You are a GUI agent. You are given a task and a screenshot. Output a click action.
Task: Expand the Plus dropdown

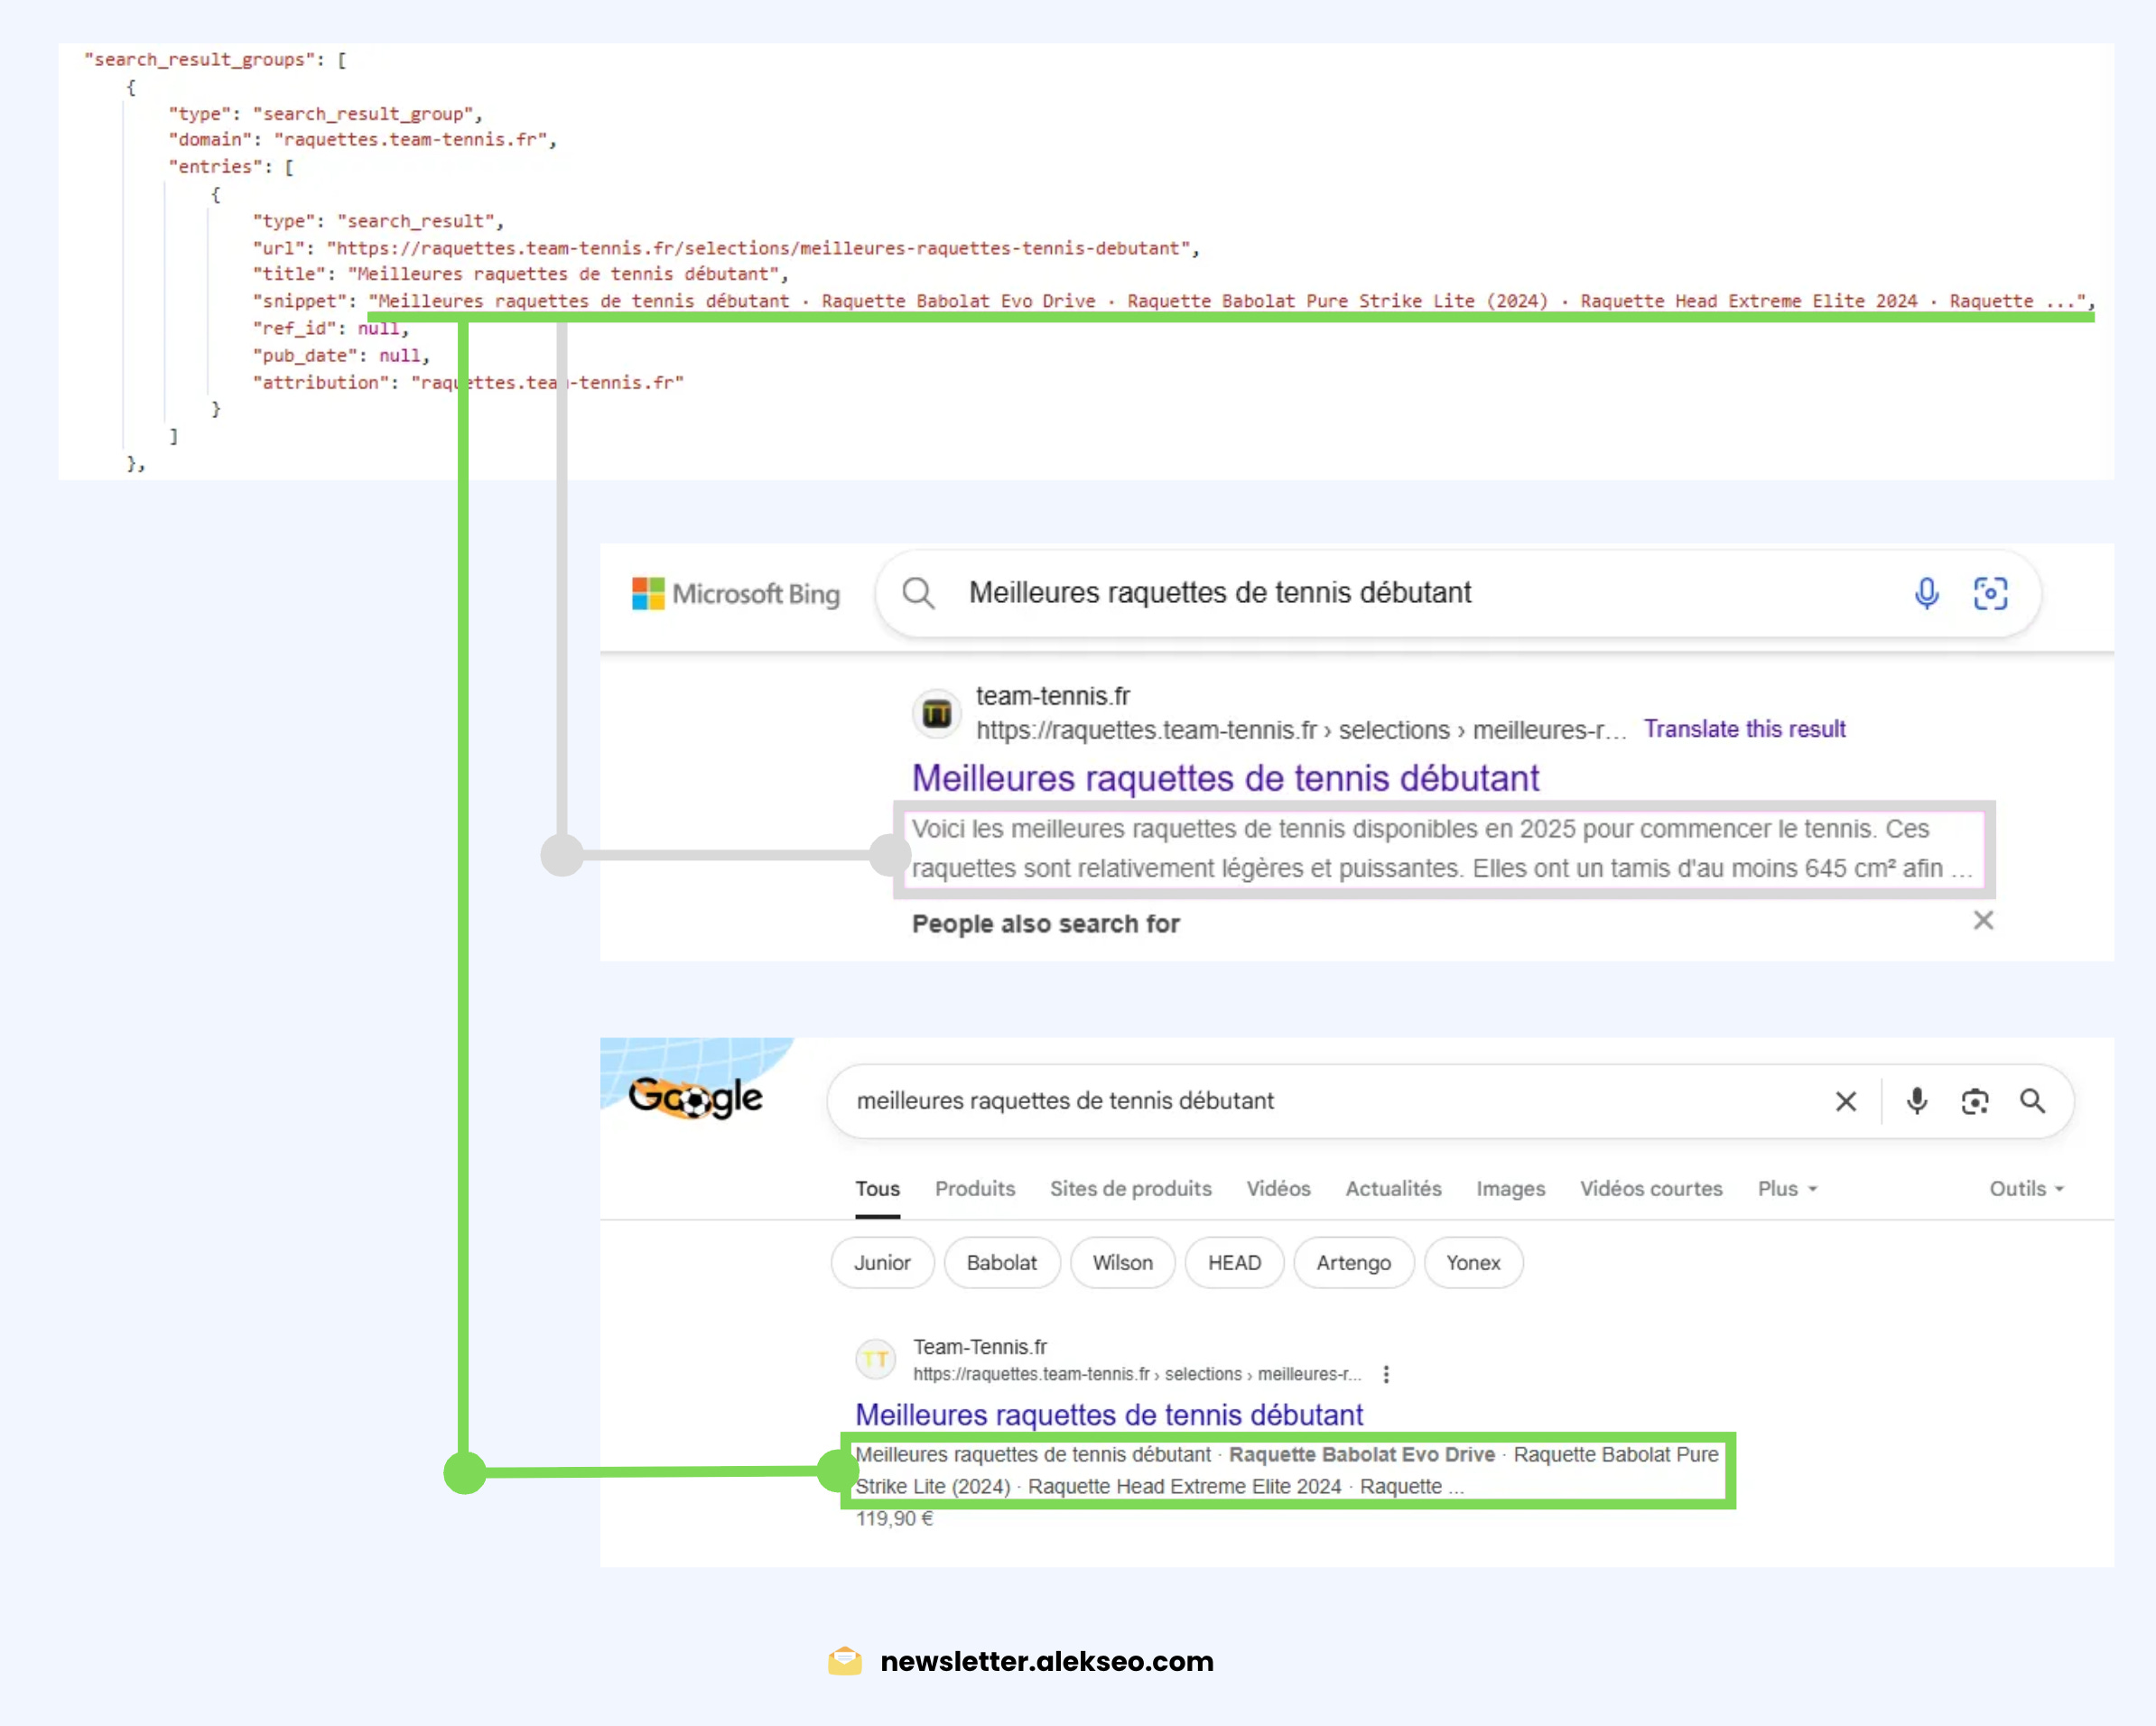1787,1189
